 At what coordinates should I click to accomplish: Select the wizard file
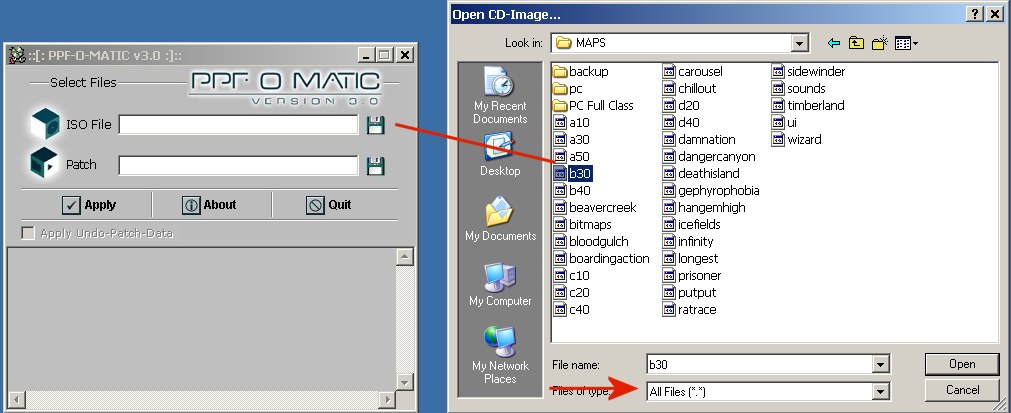click(797, 139)
